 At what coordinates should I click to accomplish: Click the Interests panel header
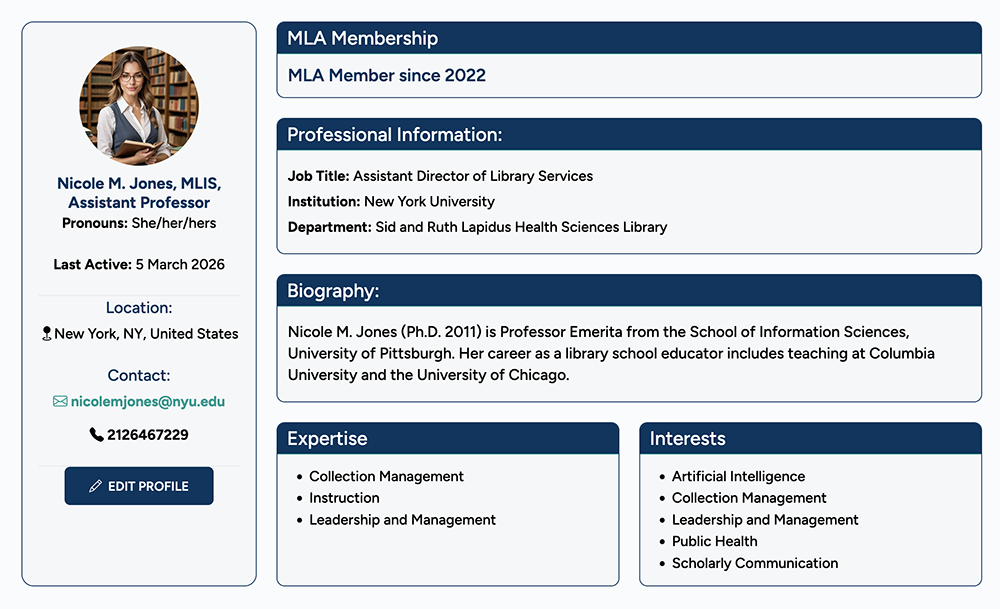(810, 438)
